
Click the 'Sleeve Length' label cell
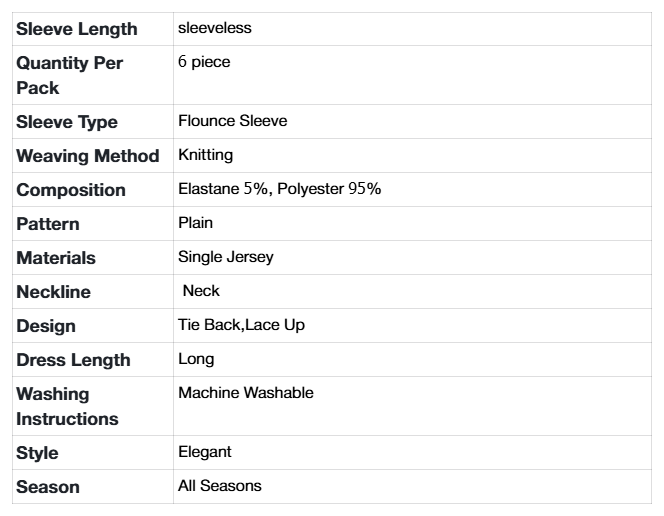[x=77, y=30]
